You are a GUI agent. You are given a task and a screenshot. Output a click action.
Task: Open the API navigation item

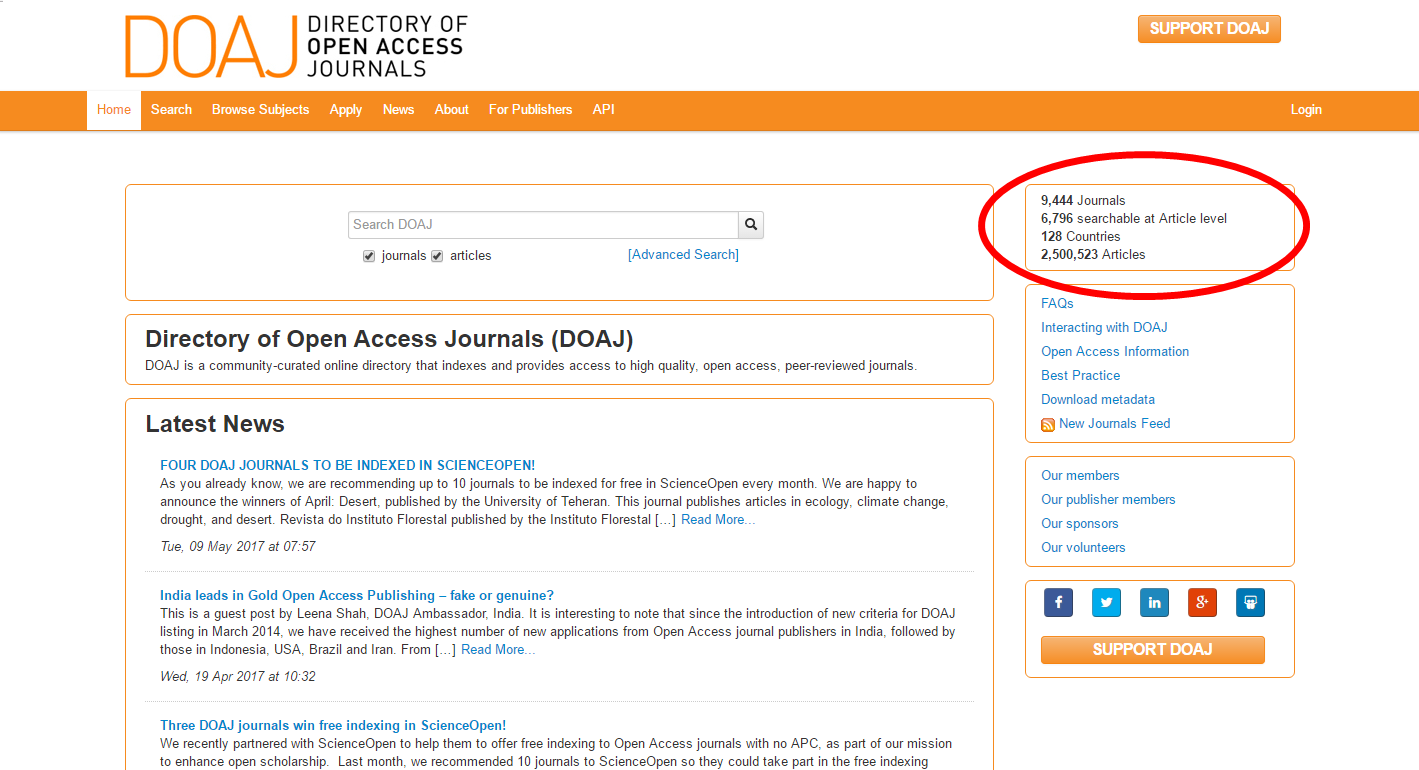pos(603,110)
